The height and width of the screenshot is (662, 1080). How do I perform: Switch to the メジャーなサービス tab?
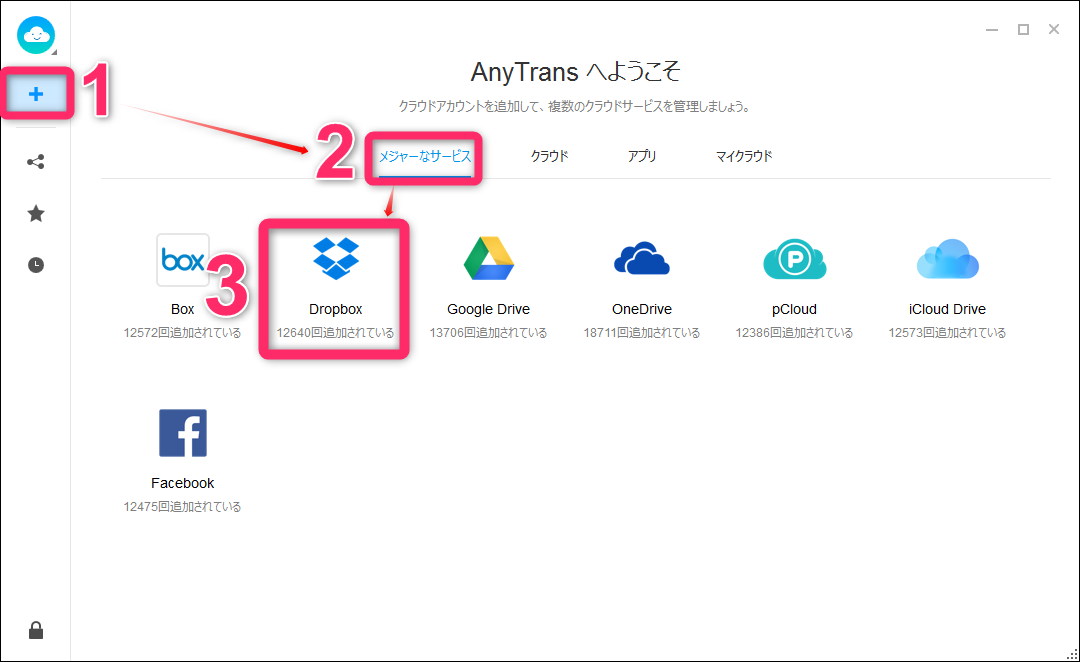[x=425, y=156]
